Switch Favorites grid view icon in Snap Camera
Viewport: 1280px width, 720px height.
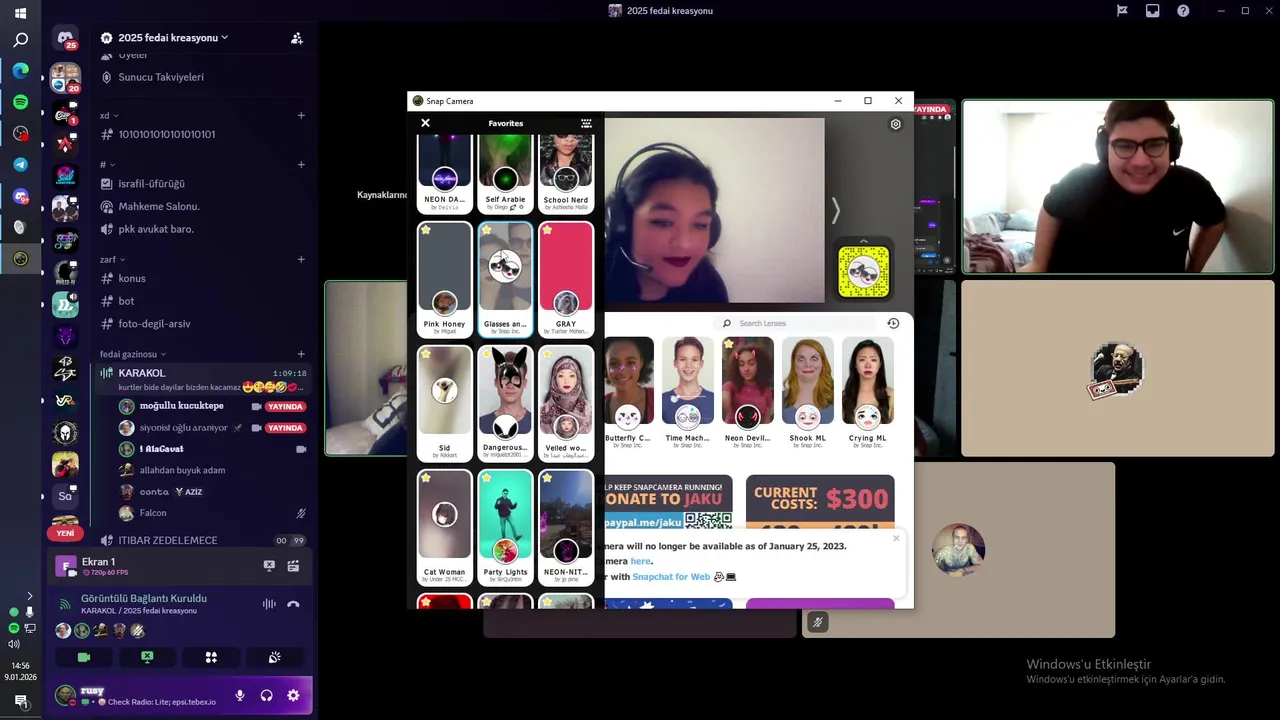tap(586, 123)
